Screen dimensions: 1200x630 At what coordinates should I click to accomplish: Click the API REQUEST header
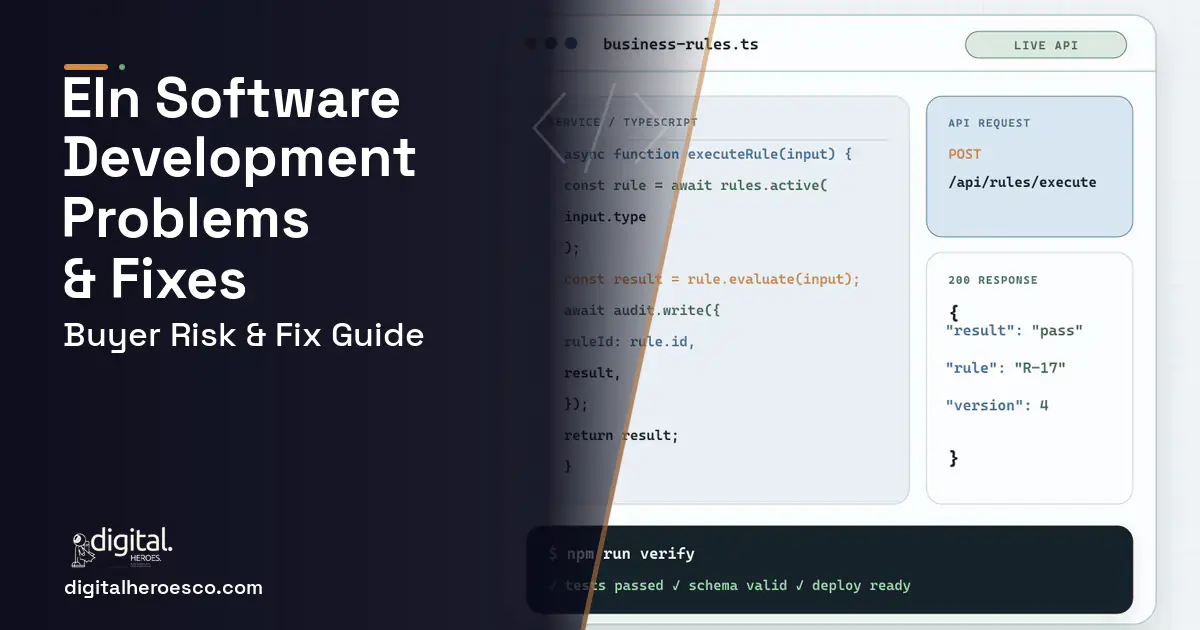(989, 123)
